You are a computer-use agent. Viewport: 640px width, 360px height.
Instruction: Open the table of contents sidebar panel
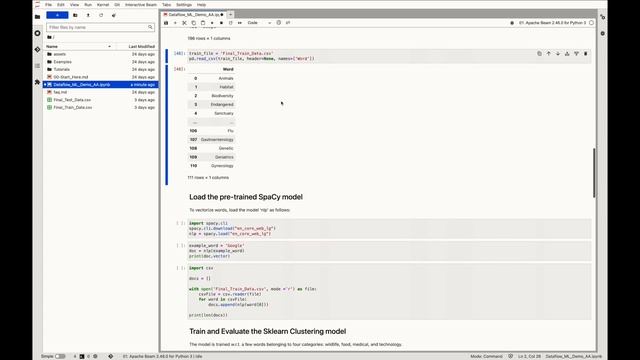[38, 66]
